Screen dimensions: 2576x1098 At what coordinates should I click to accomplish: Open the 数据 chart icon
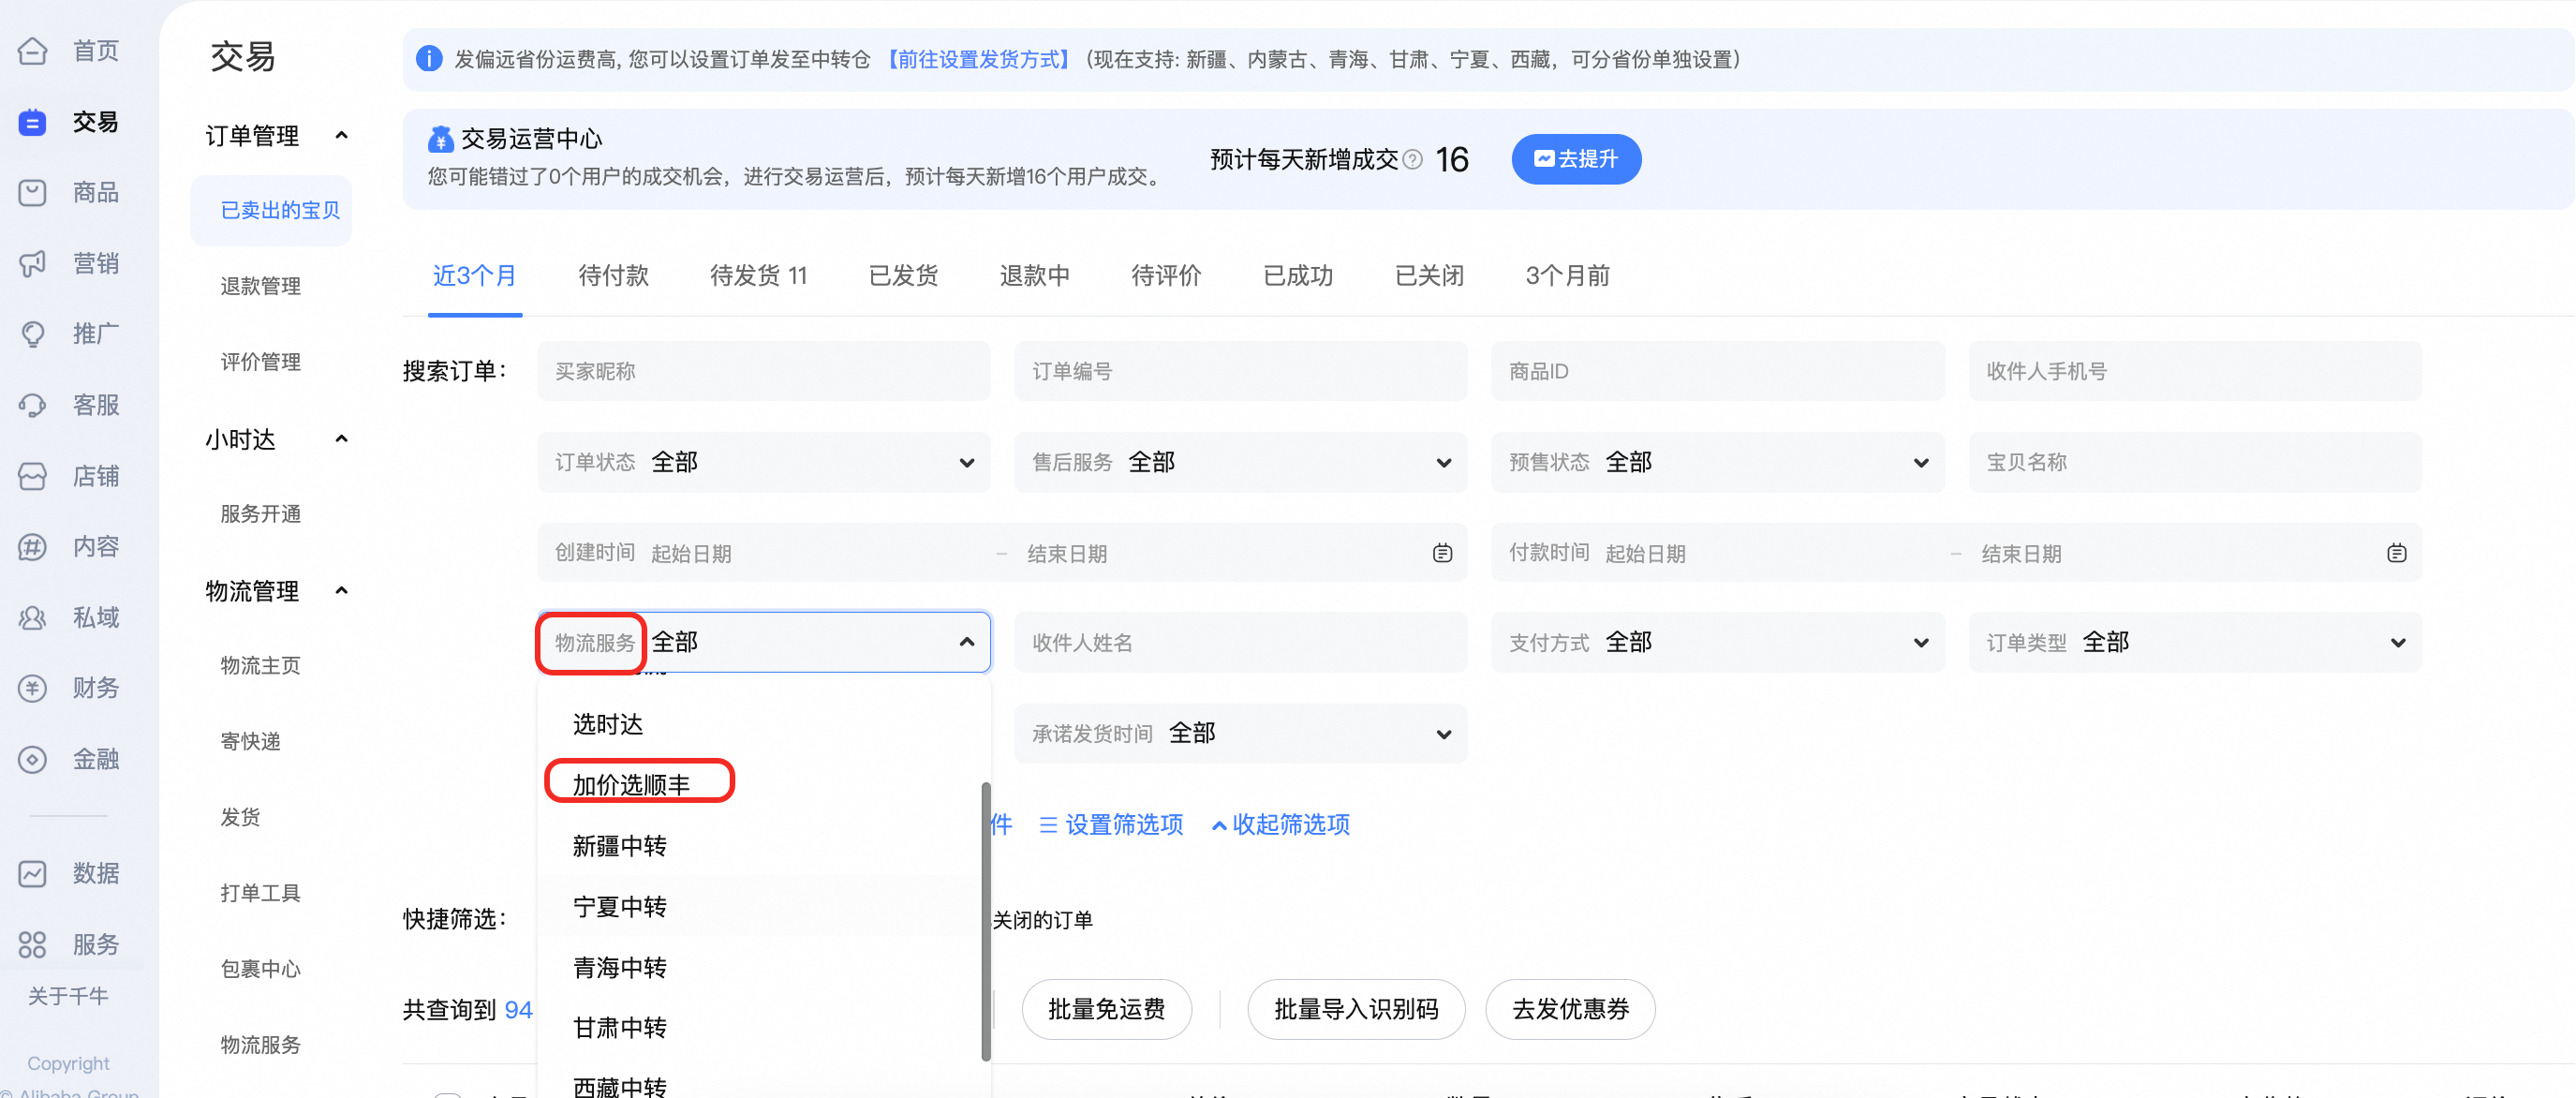click(x=32, y=873)
